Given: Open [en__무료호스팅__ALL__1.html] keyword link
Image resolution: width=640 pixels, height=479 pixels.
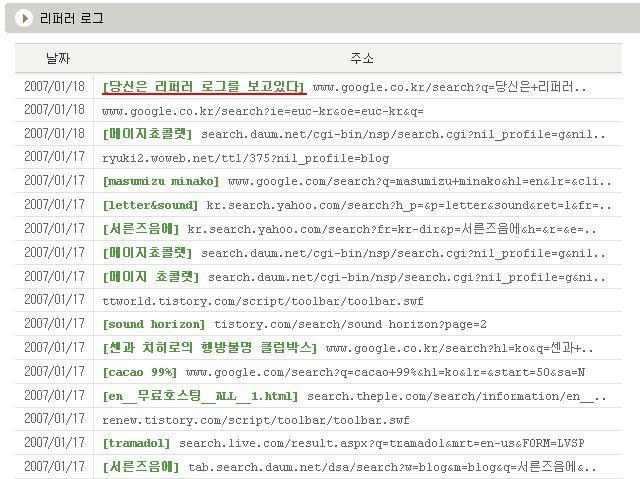Looking at the screenshot, I should click(x=201, y=396).
